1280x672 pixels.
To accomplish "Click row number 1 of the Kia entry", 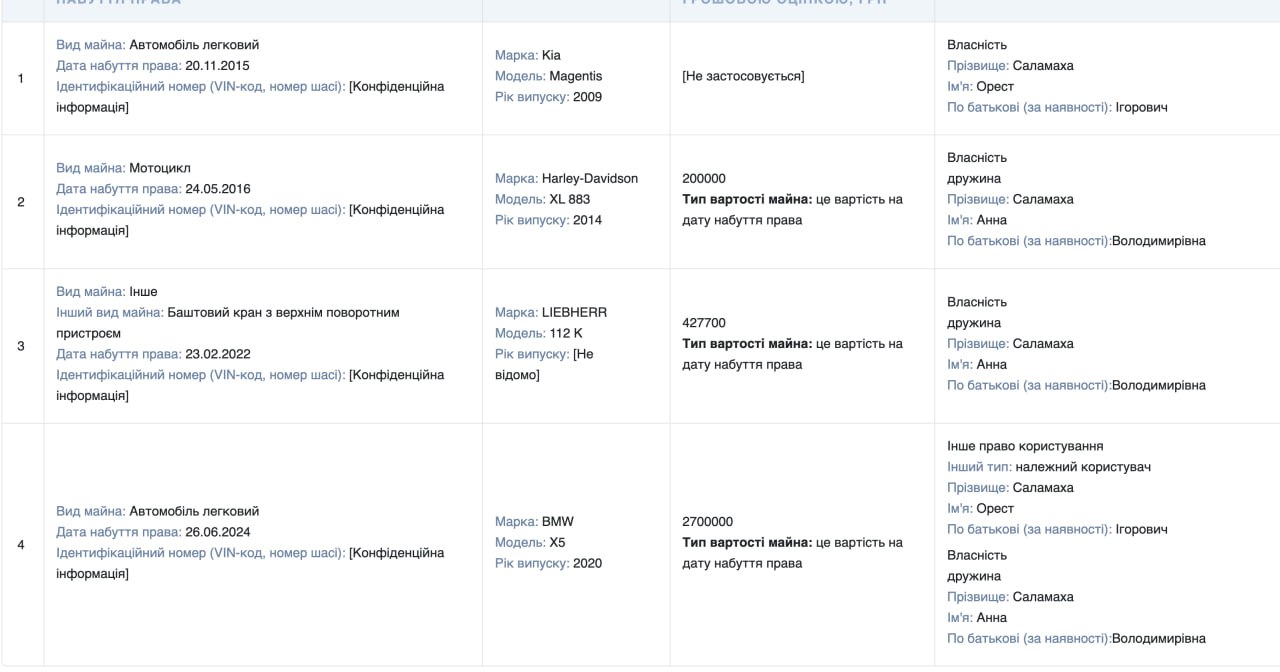I will 21,78.
